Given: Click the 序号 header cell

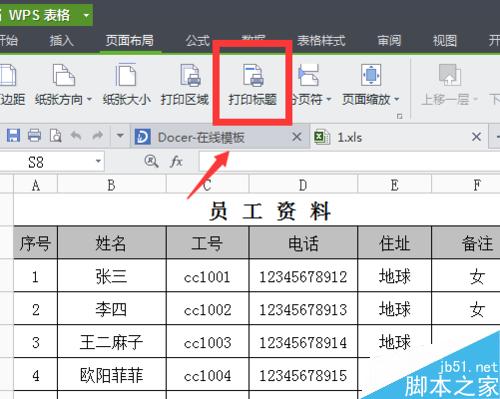Looking at the screenshot, I should click(35, 243).
